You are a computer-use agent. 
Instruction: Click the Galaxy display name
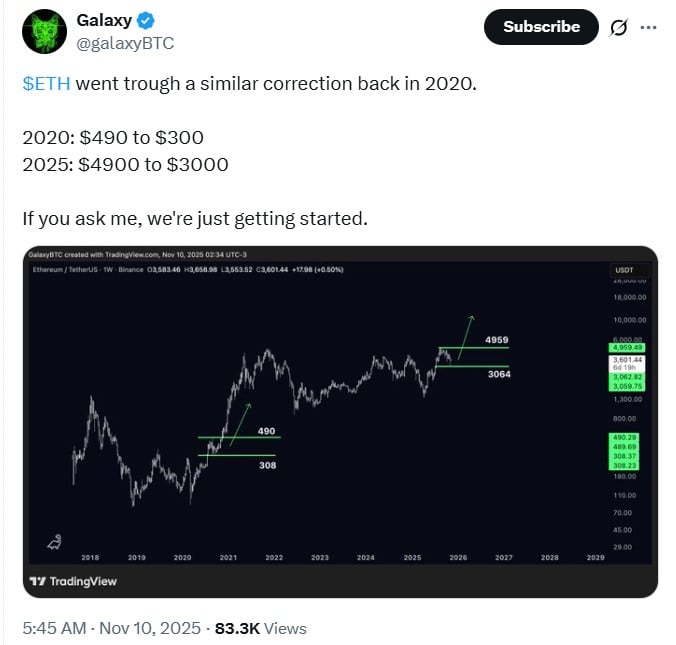[104, 20]
